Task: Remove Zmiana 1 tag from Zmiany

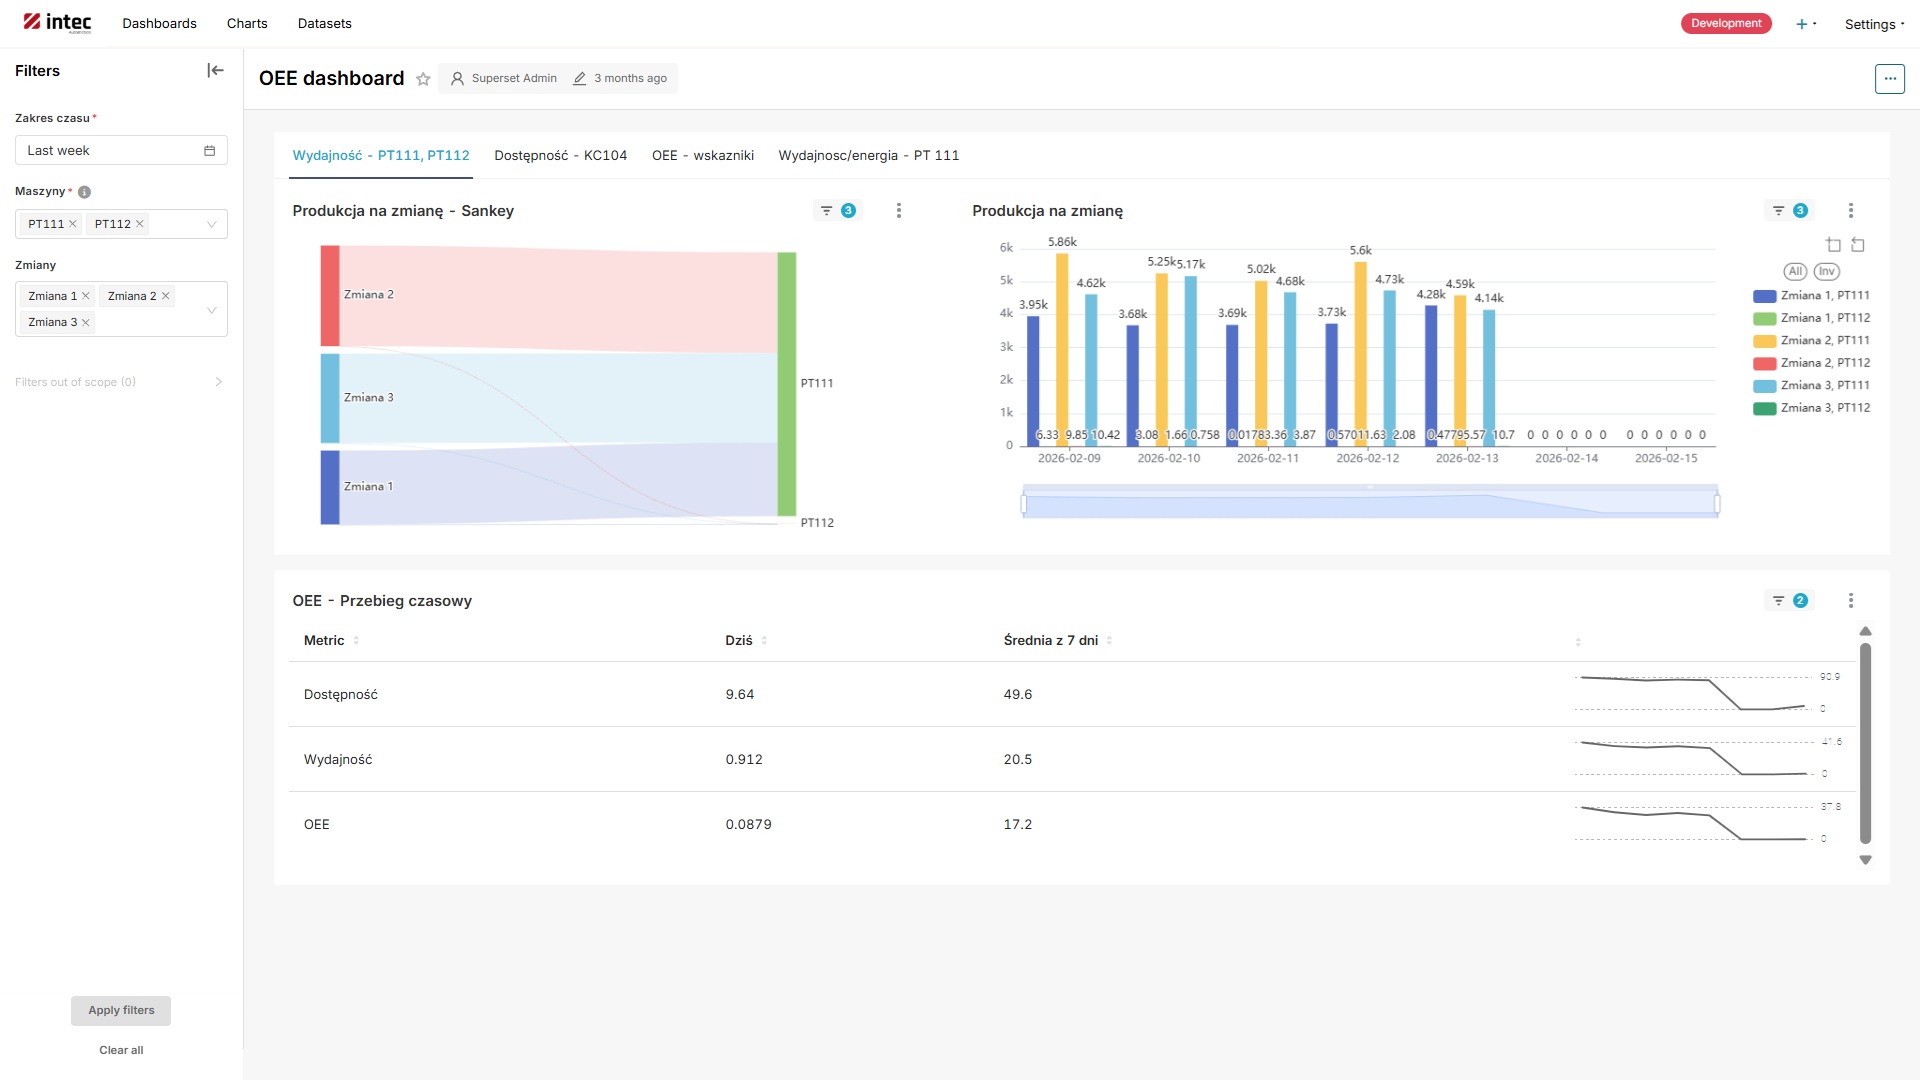Action: click(86, 296)
